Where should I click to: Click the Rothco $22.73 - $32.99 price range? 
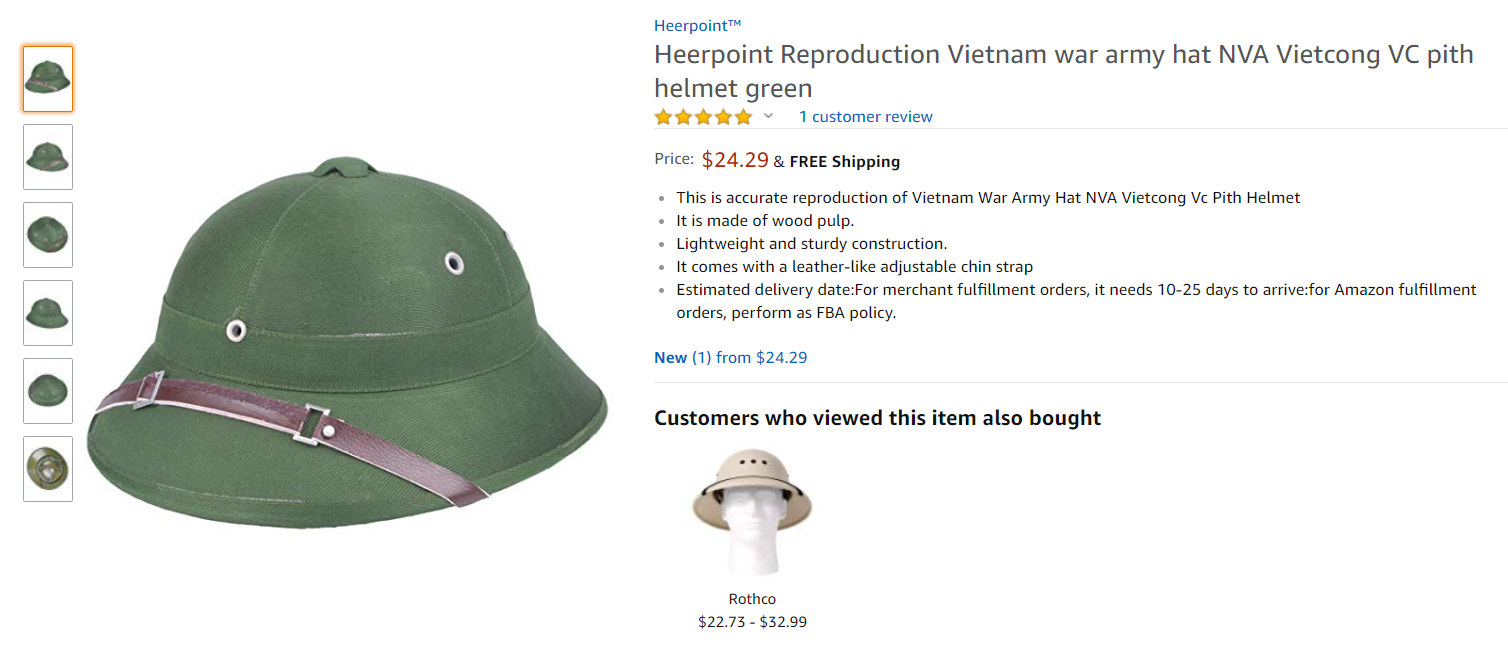[752, 622]
